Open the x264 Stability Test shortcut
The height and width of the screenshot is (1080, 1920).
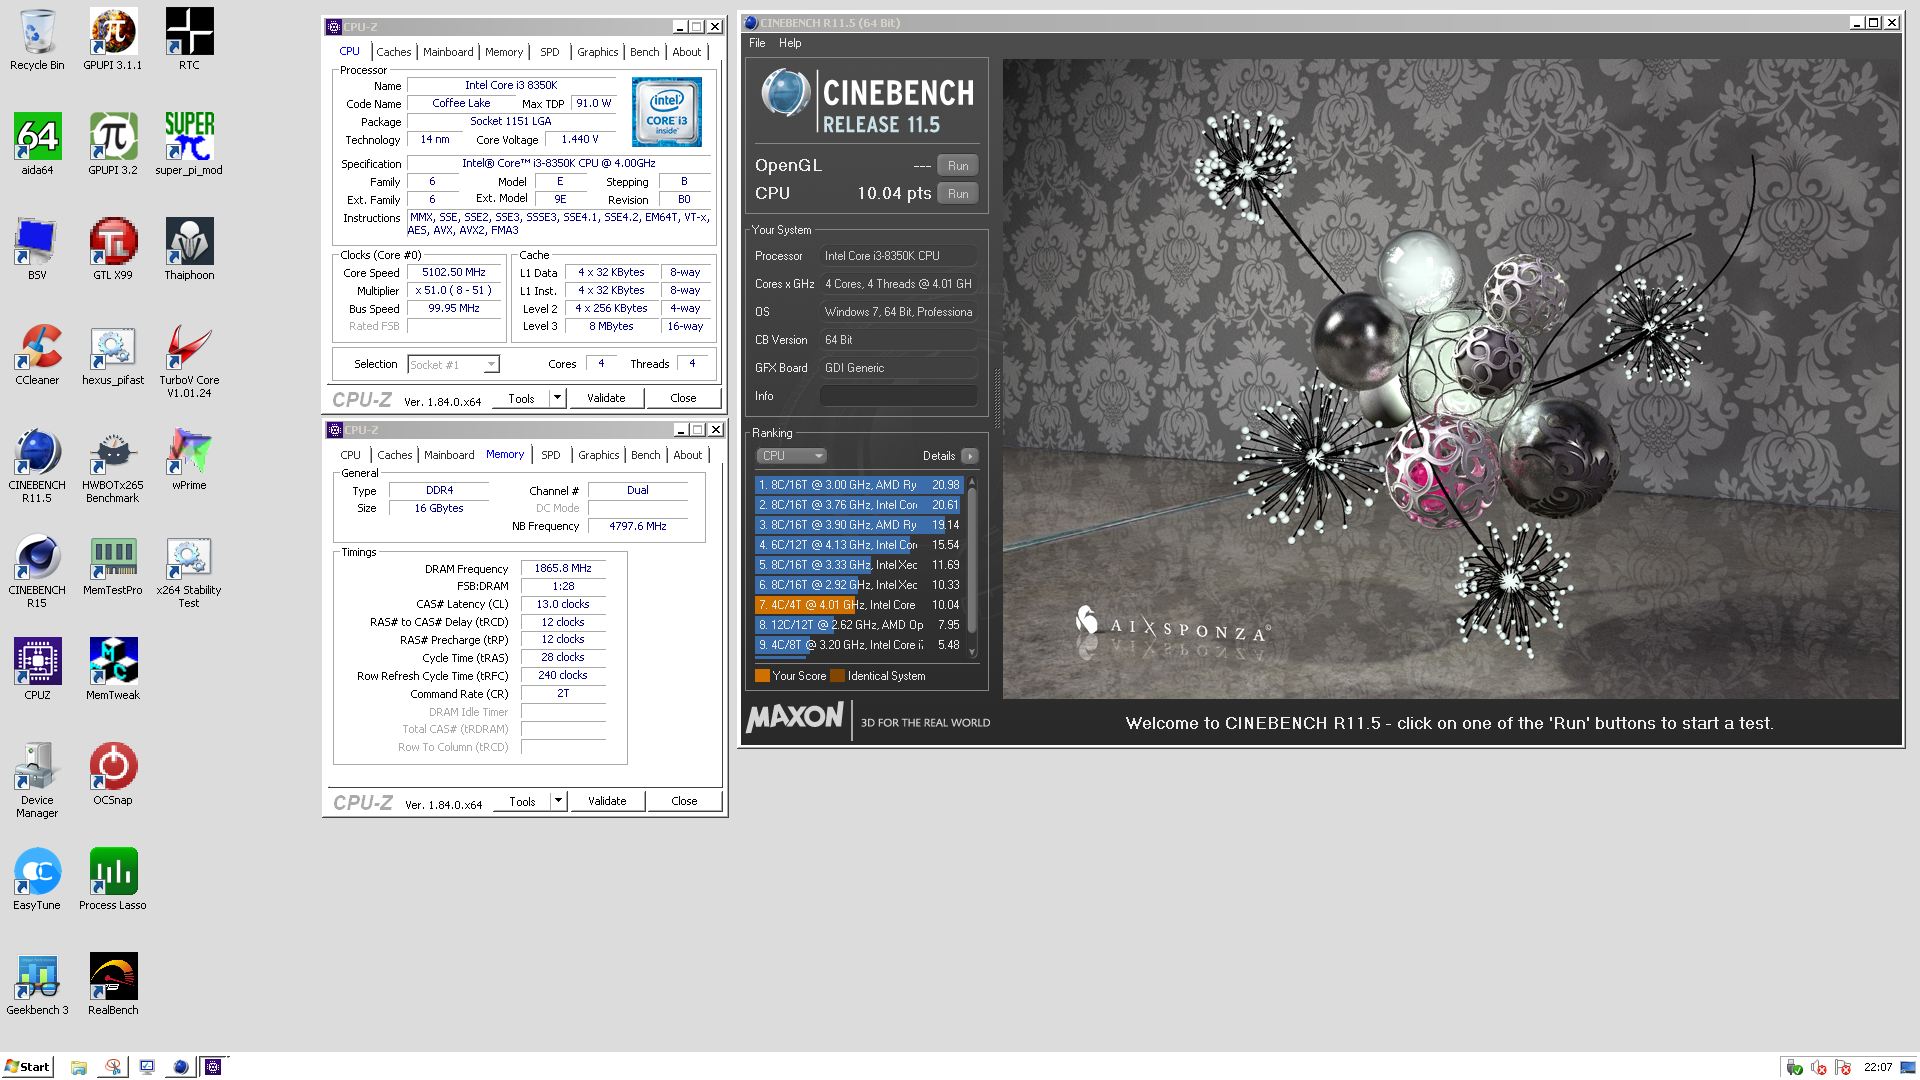[189, 571]
